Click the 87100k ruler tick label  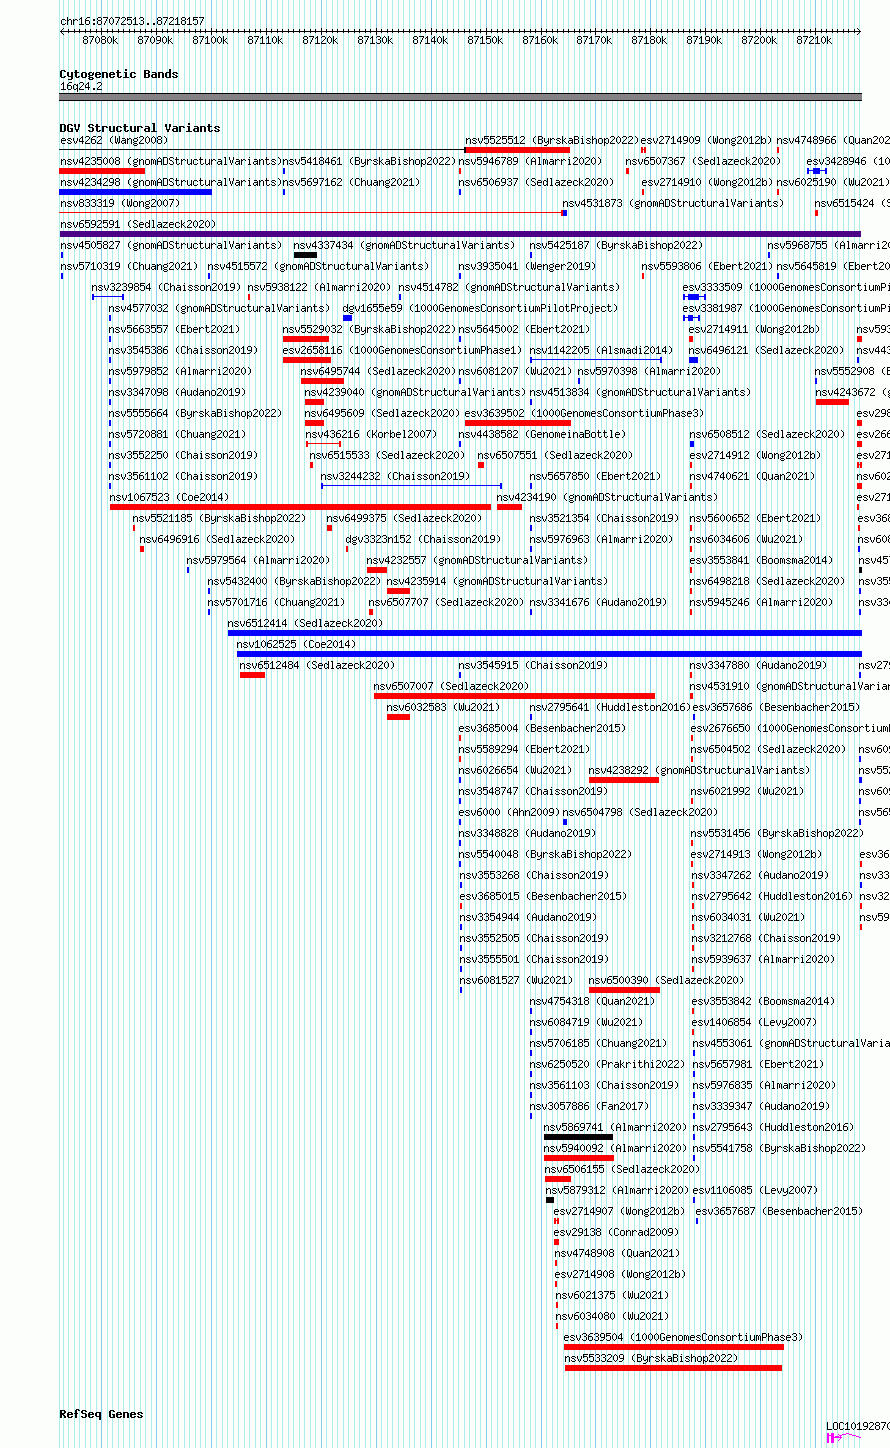tap(210, 40)
